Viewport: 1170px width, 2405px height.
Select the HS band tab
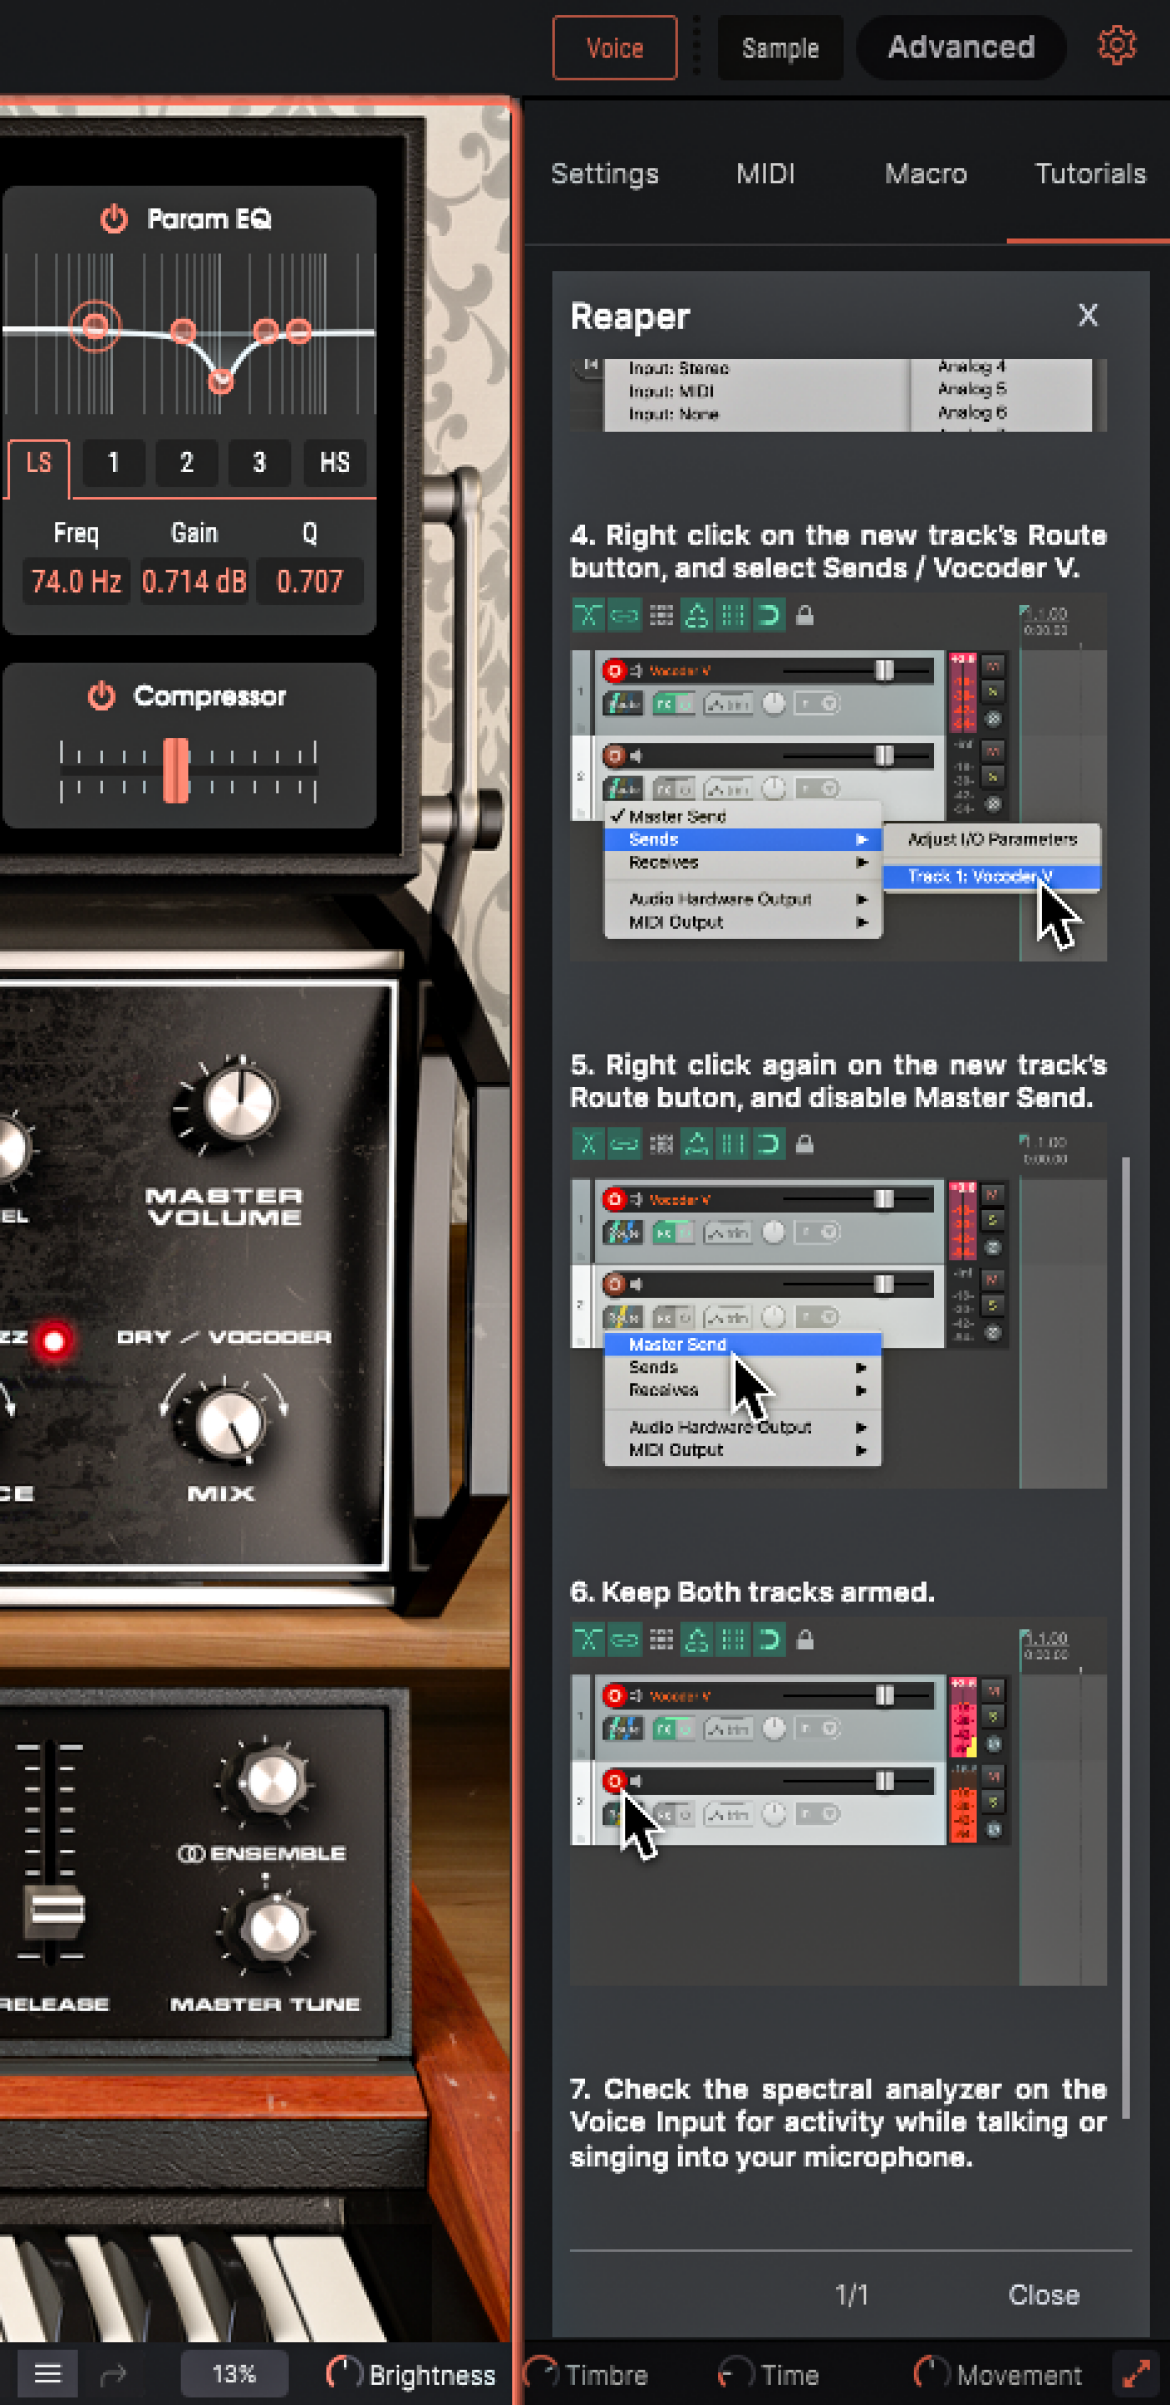pos(334,463)
